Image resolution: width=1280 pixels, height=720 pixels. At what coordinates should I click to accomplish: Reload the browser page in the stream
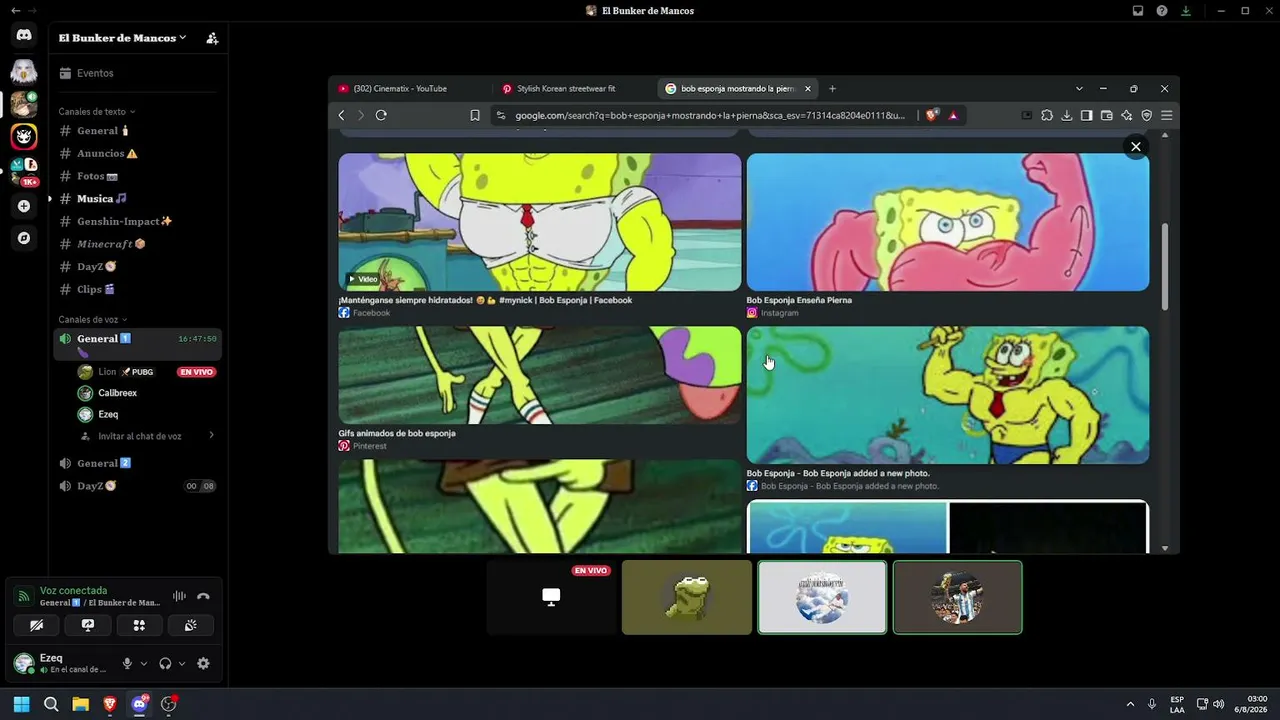(x=381, y=115)
